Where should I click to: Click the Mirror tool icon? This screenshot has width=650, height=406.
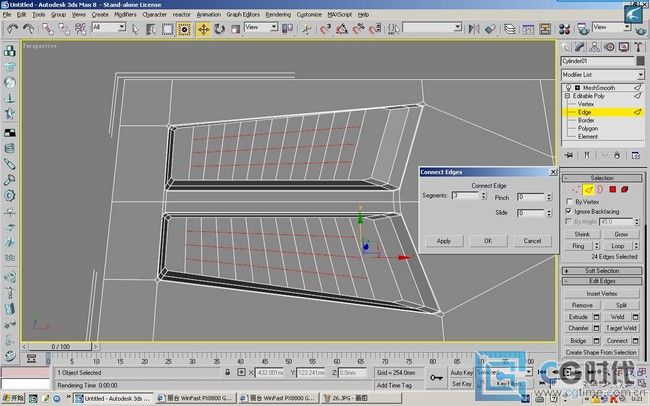coord(474,29)
